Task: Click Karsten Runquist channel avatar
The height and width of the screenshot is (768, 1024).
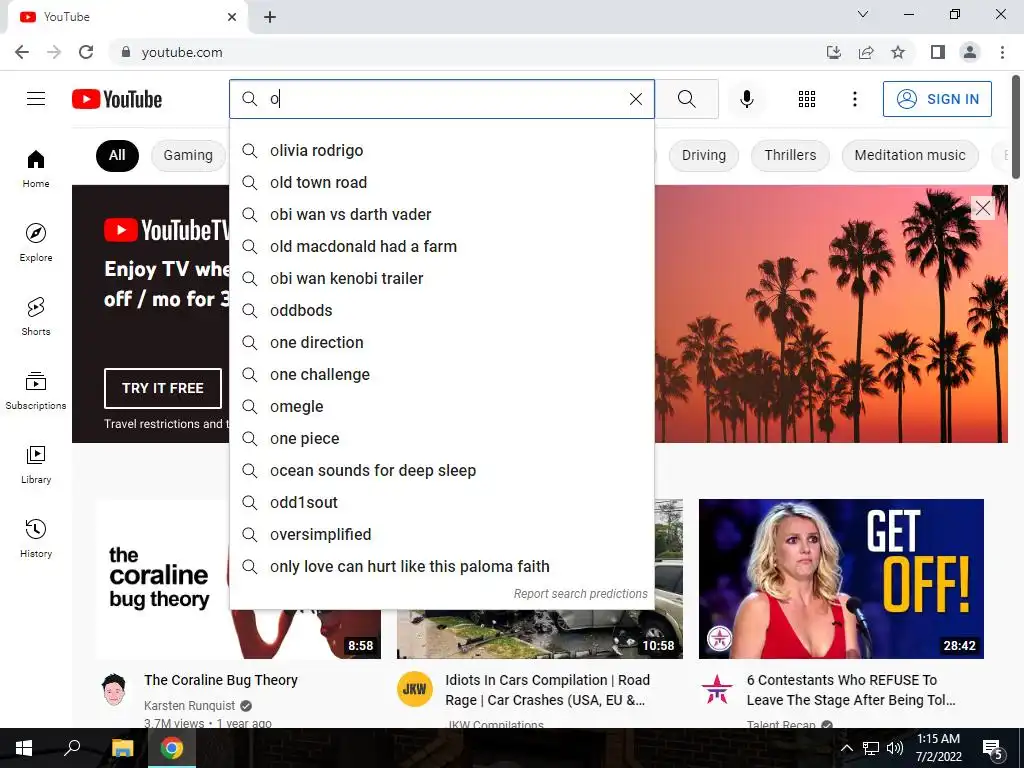Action: click(114, 689)
